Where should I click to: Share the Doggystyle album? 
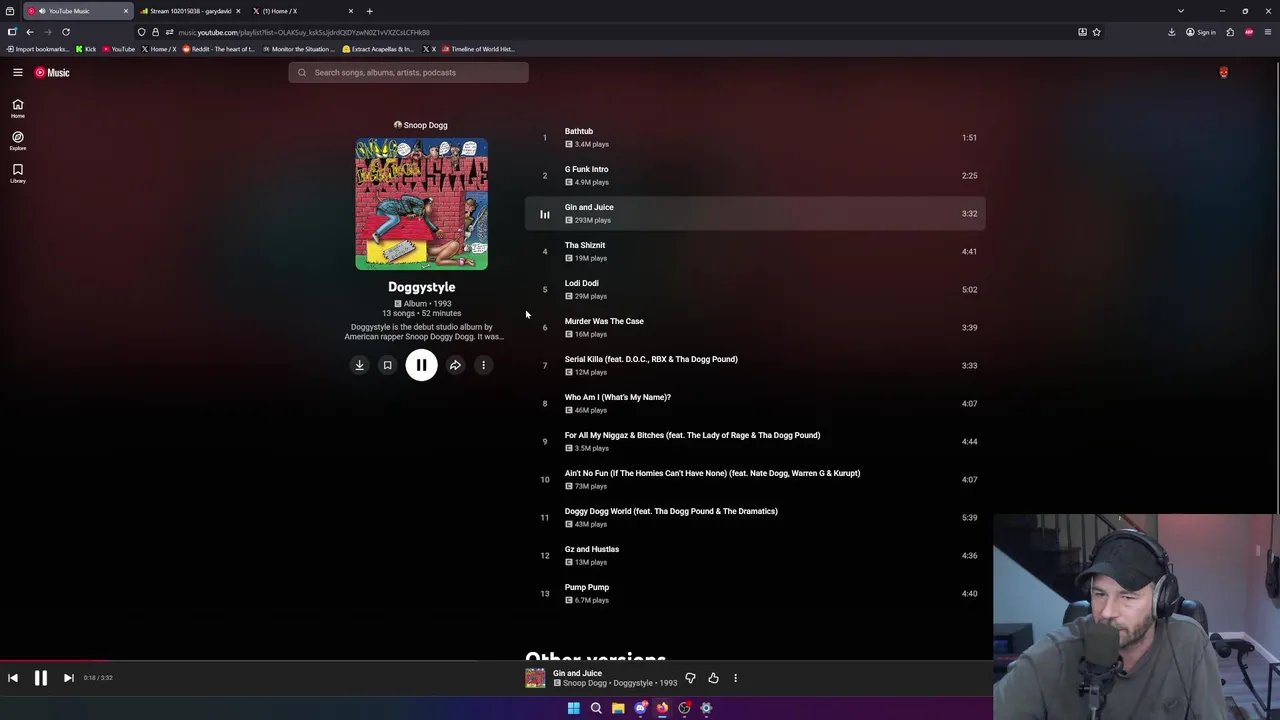(455, 365)
